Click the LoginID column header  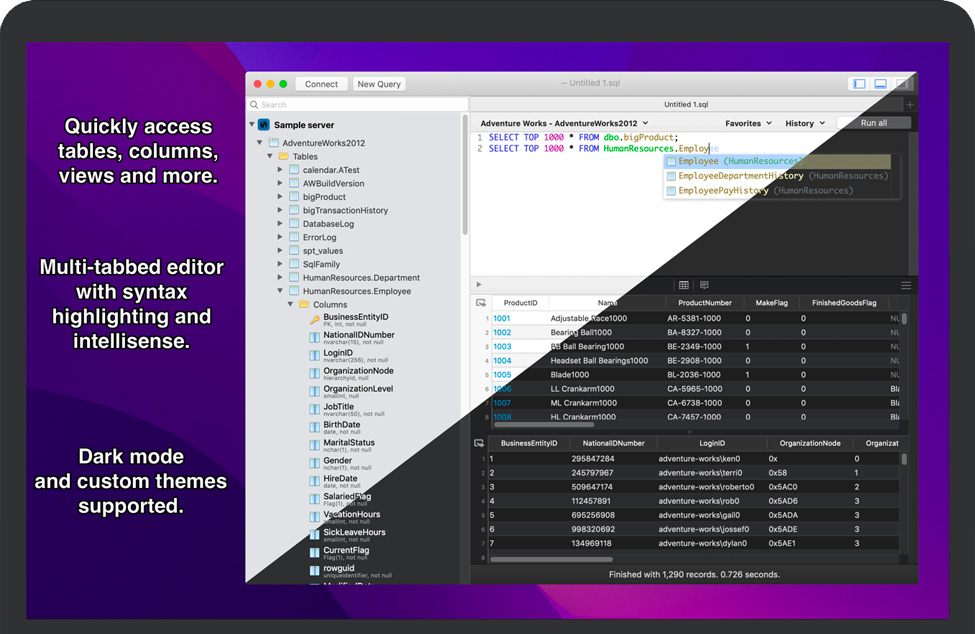point(712,443)
